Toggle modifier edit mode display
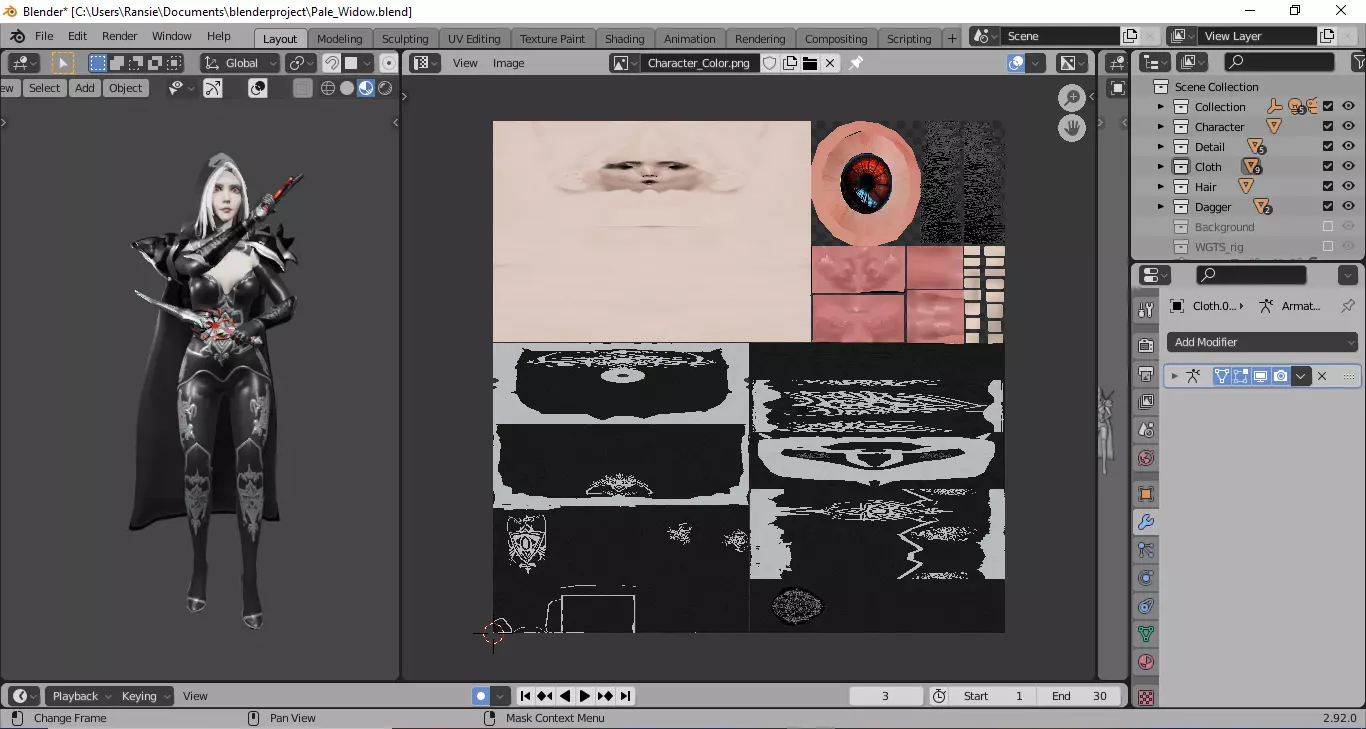This screenshot has width=1366, height=729. (1241, 376)
